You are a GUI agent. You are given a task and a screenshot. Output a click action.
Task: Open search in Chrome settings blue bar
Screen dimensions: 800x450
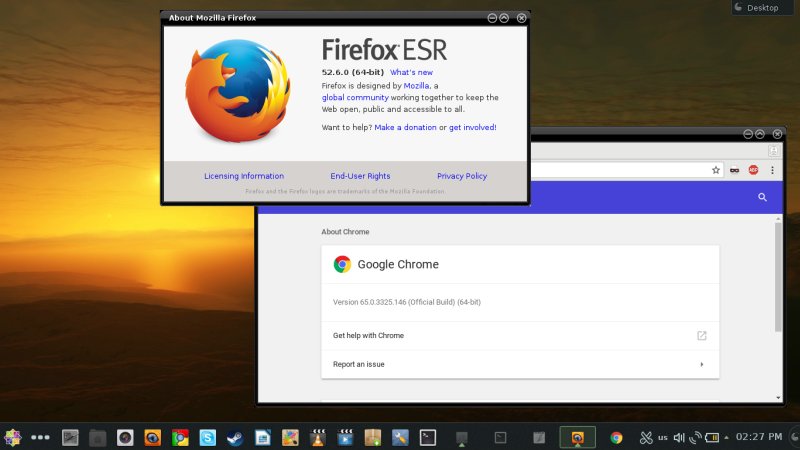pos(762,197)
